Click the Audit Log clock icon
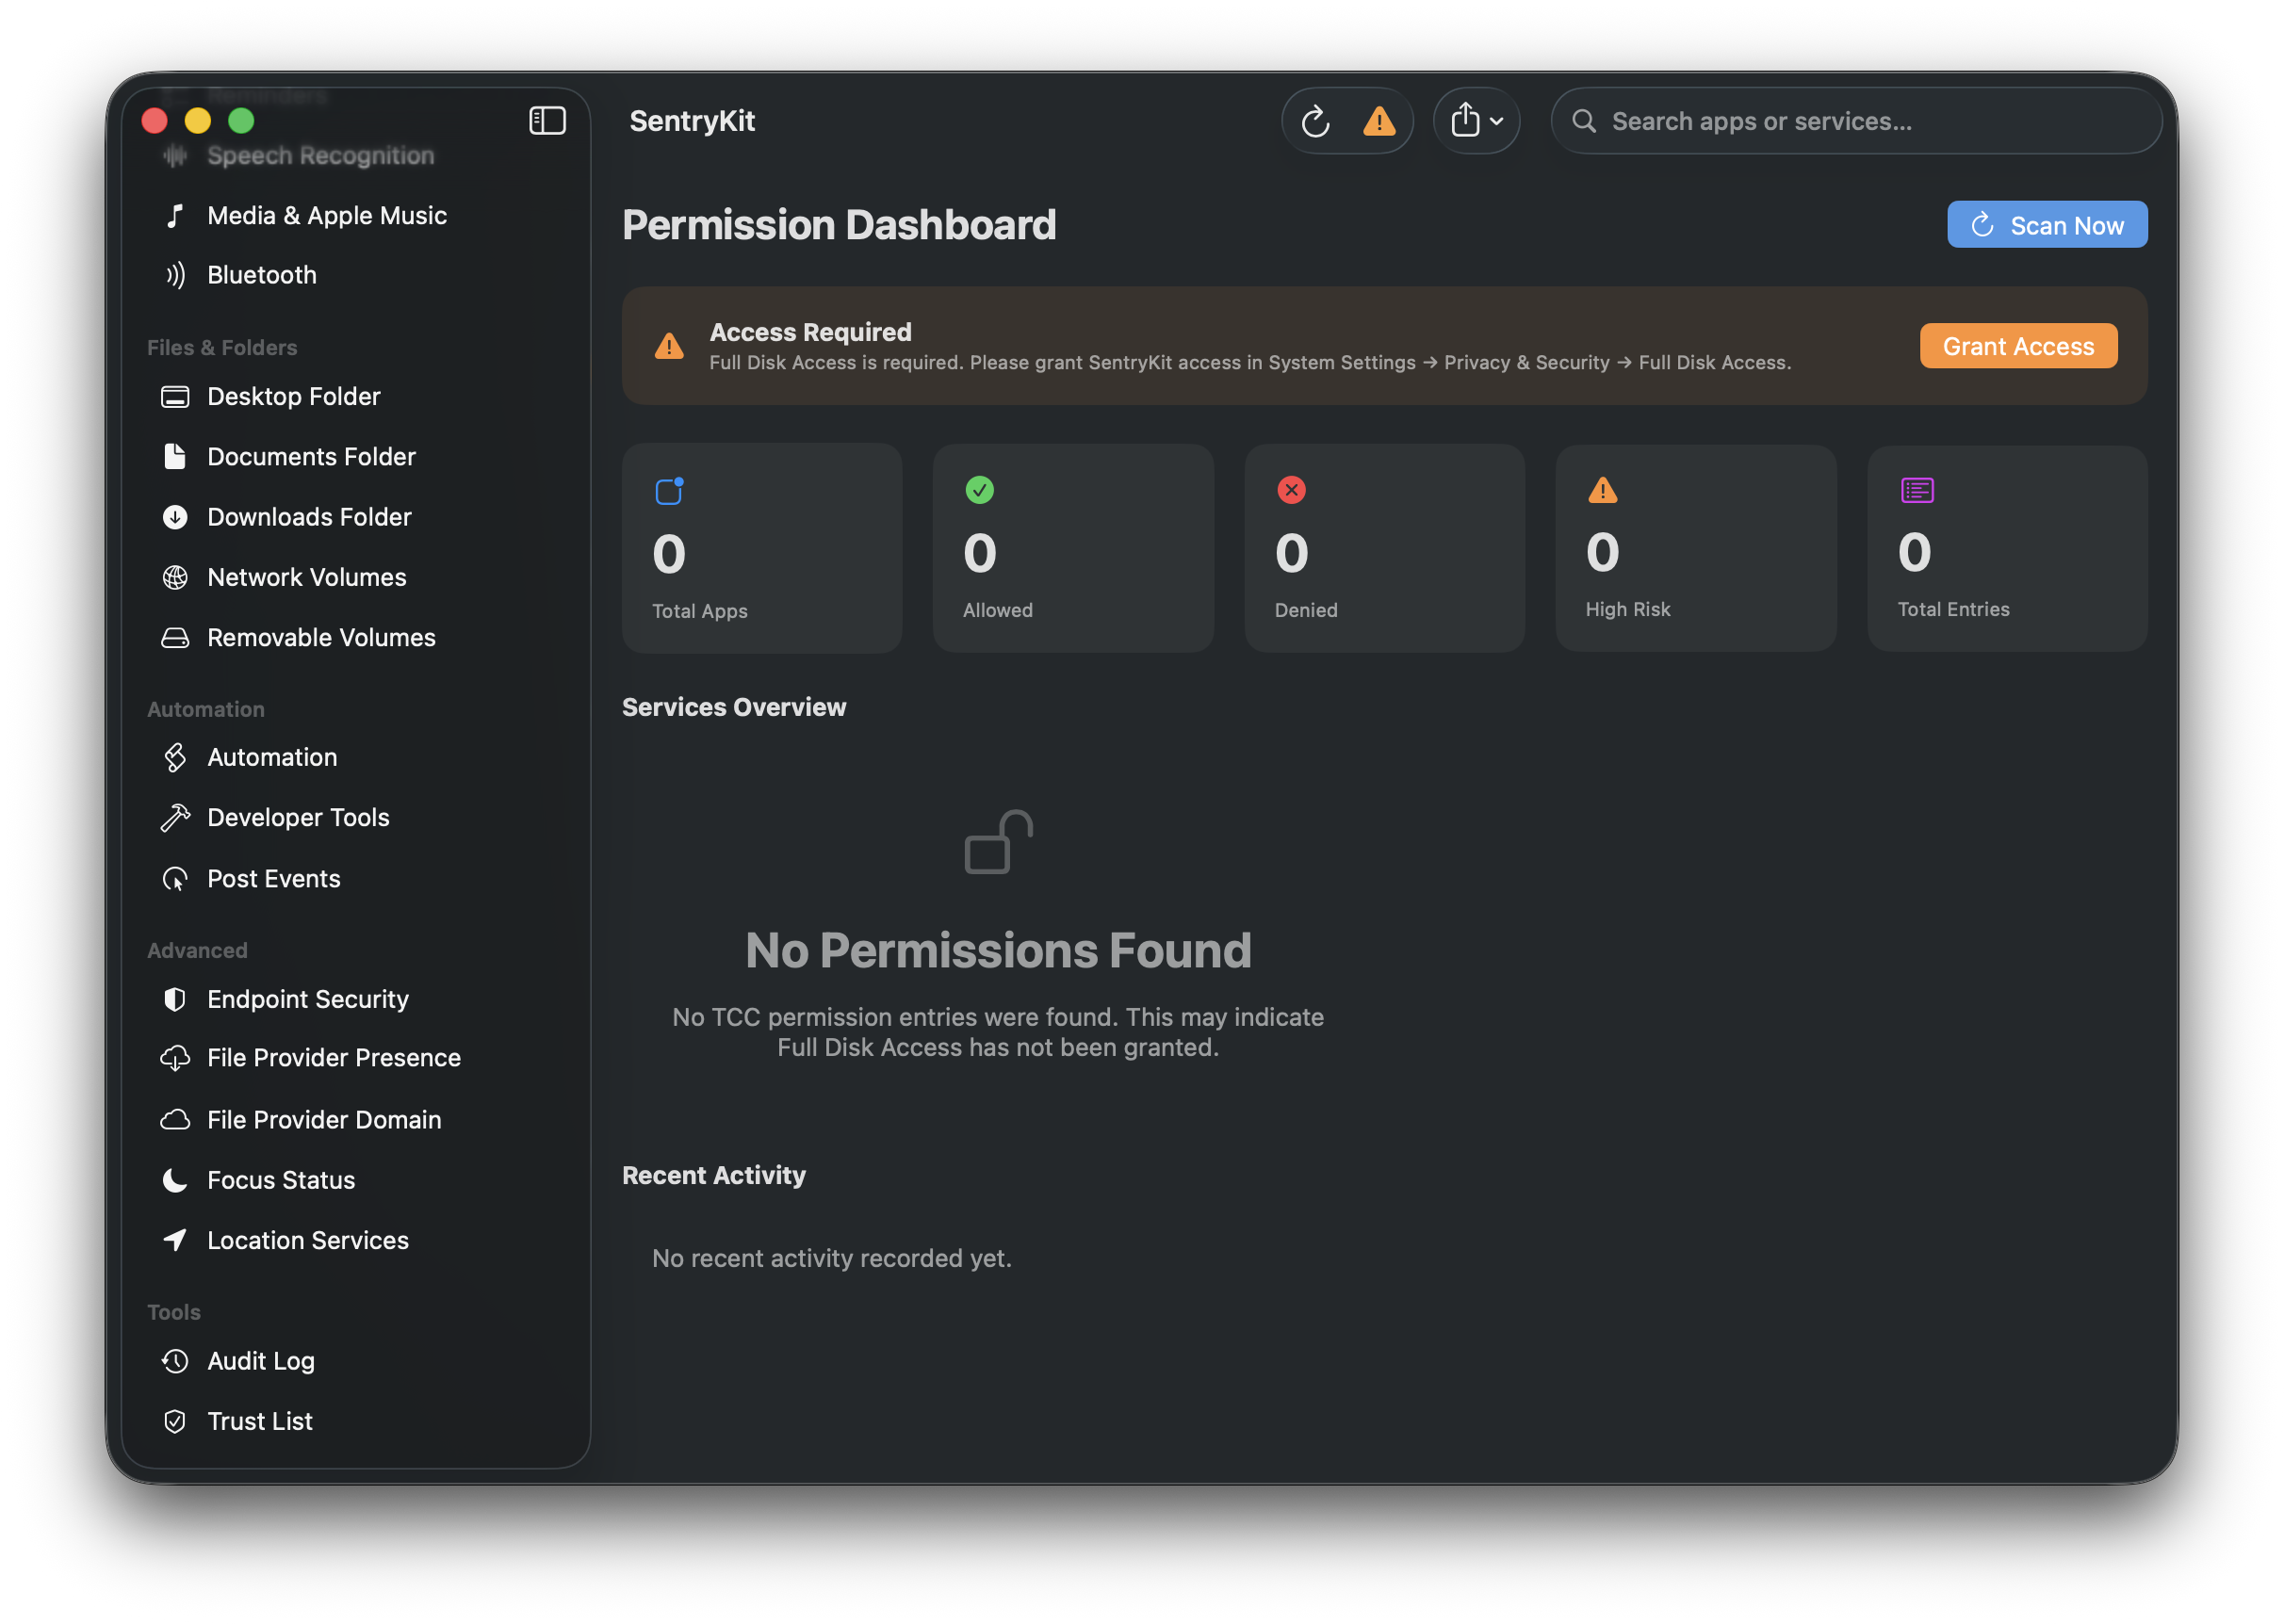2284x1624 pixels. [175, 1361]
